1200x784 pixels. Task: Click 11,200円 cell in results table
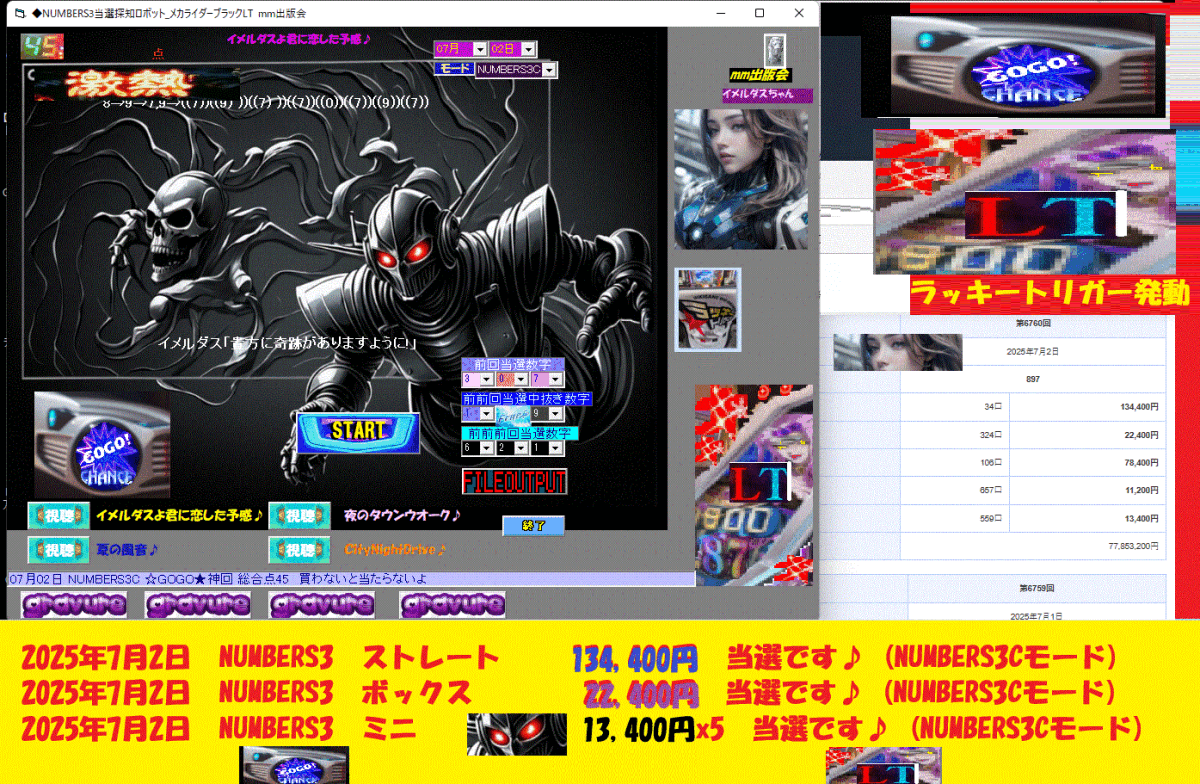point(1141,491)
